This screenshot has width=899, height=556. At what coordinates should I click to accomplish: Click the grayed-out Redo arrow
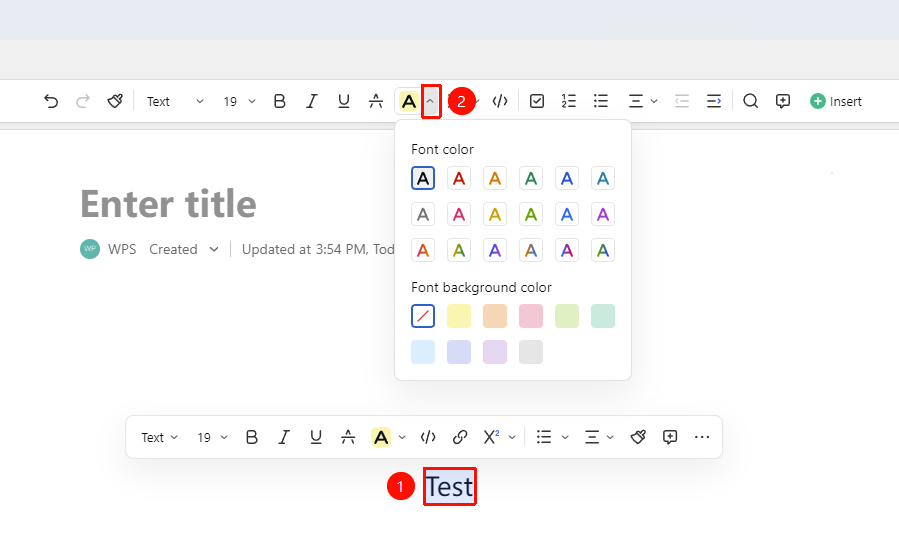coord(83,101)
